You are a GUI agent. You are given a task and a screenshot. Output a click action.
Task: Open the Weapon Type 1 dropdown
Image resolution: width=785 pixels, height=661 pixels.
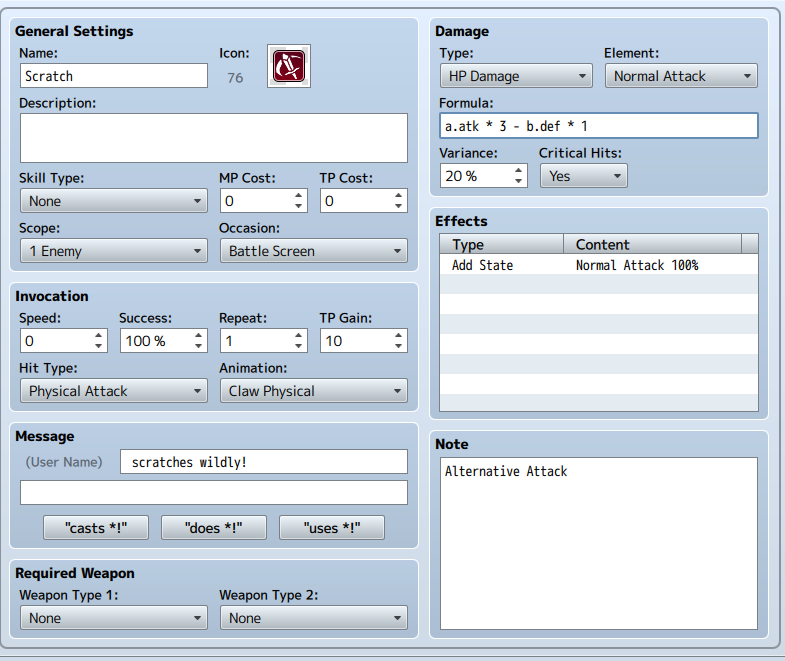click(x=113, y=618)
